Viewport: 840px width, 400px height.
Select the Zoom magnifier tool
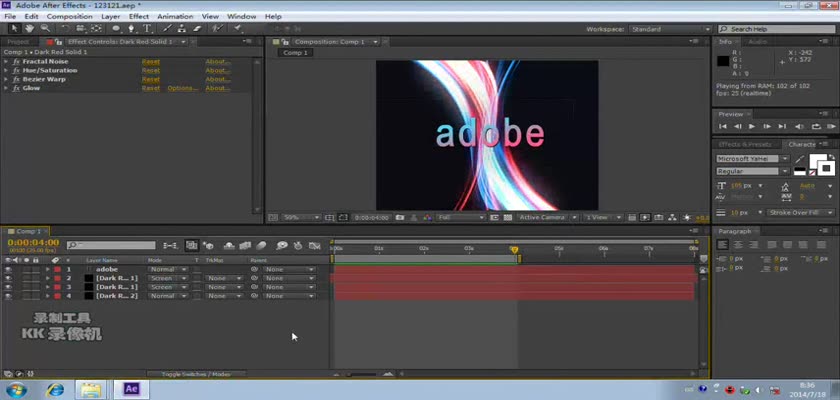(44, 29)
